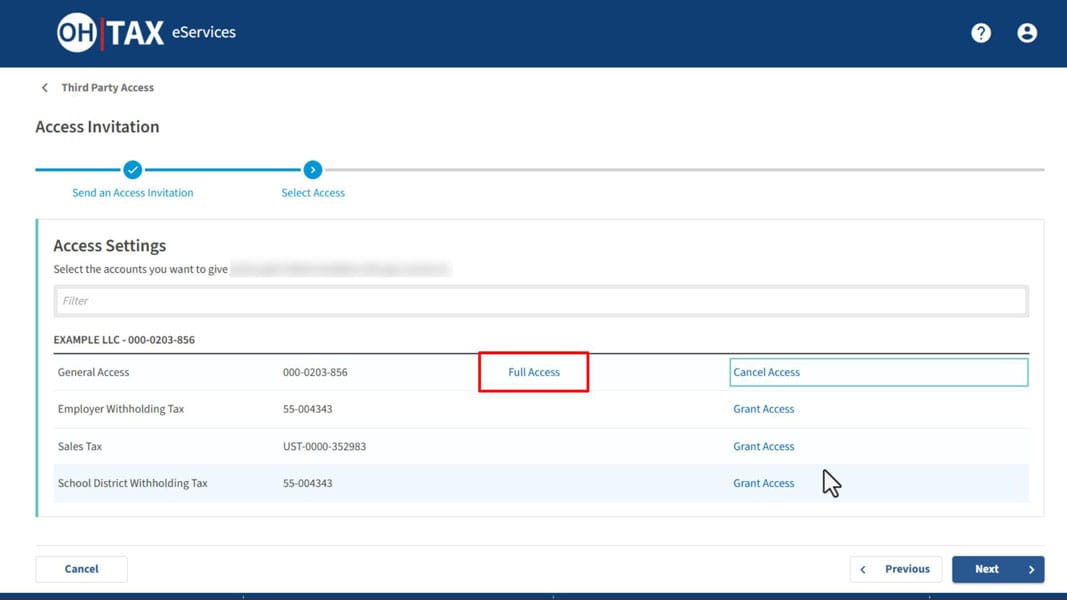This screenshot has width=1067, height=600.
Task: Click the OH TAX eServices logo
Action: (146, 32)
